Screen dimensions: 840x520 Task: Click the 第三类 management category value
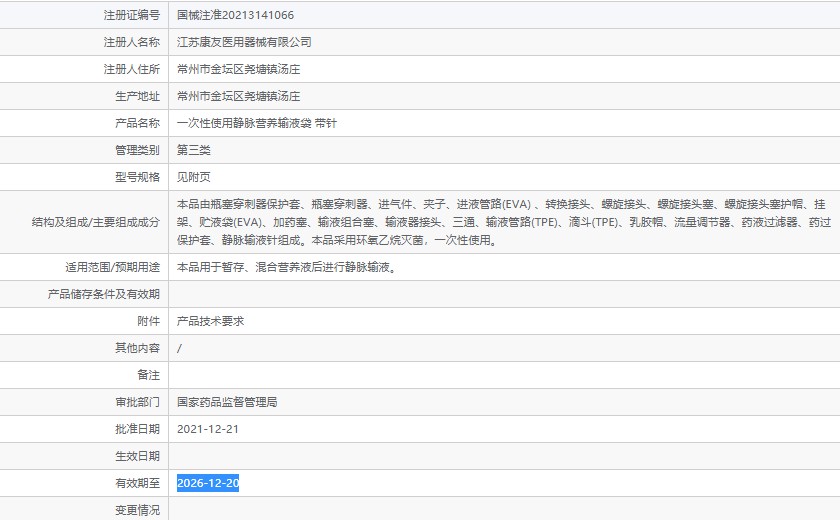click(x=194, y=150)
